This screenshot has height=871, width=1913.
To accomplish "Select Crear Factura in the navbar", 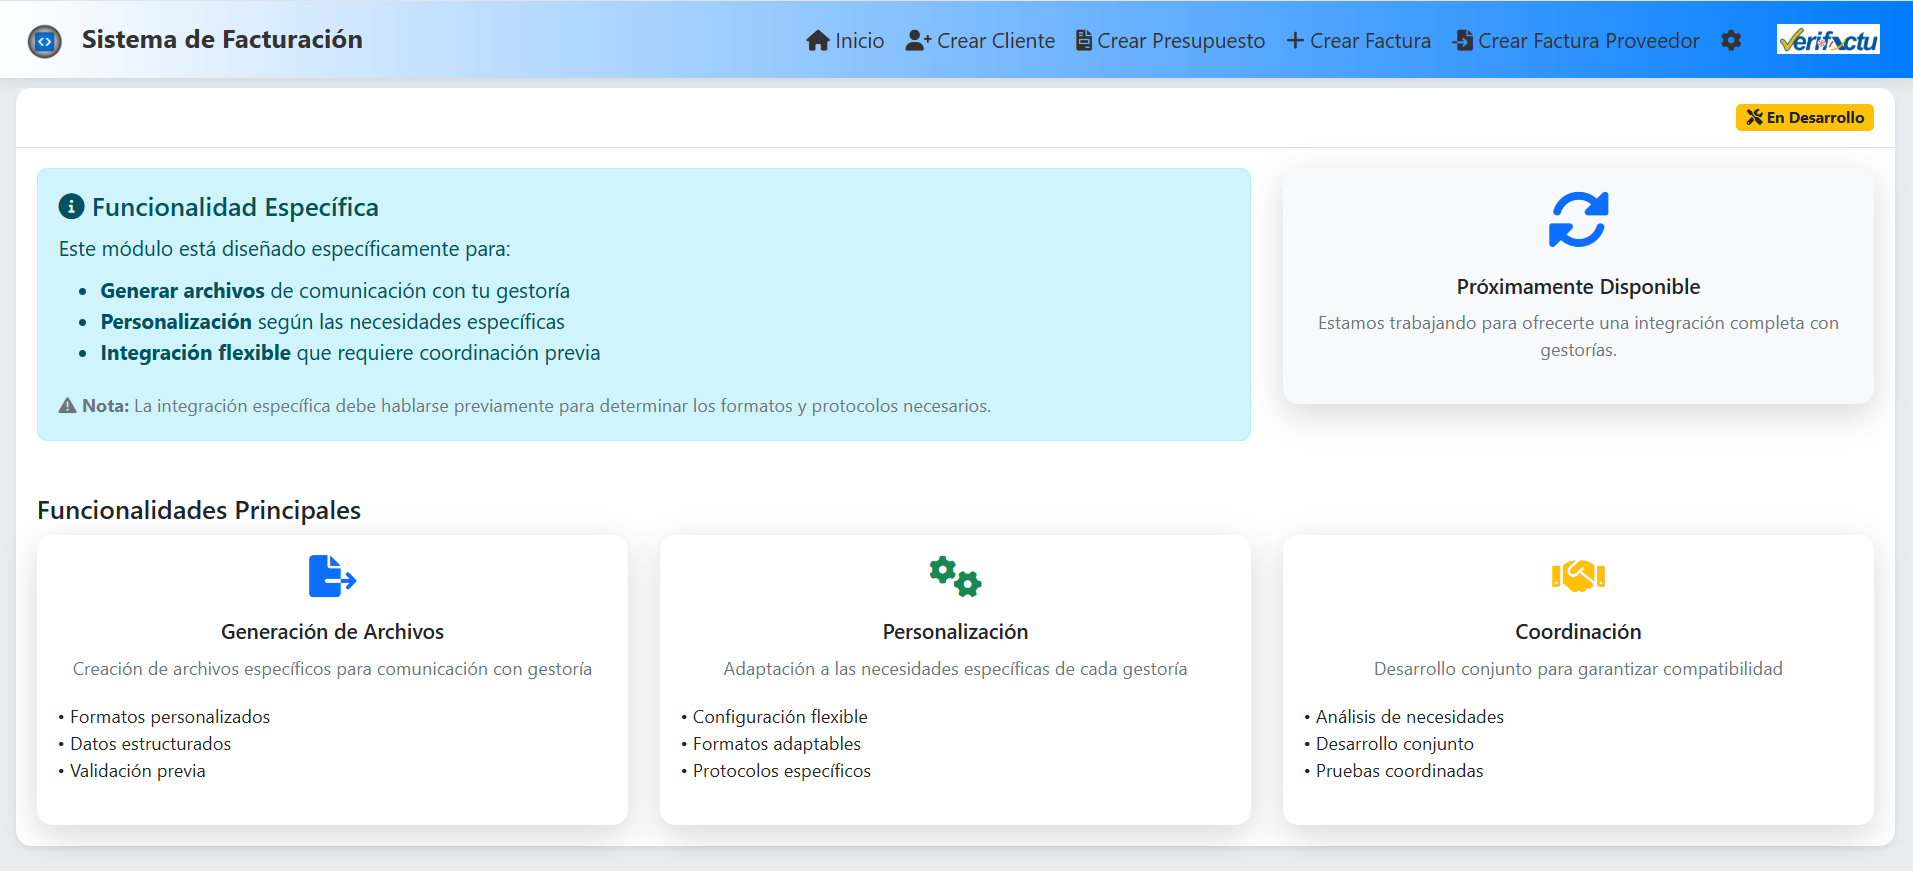I will click(x=1358, y=40).
